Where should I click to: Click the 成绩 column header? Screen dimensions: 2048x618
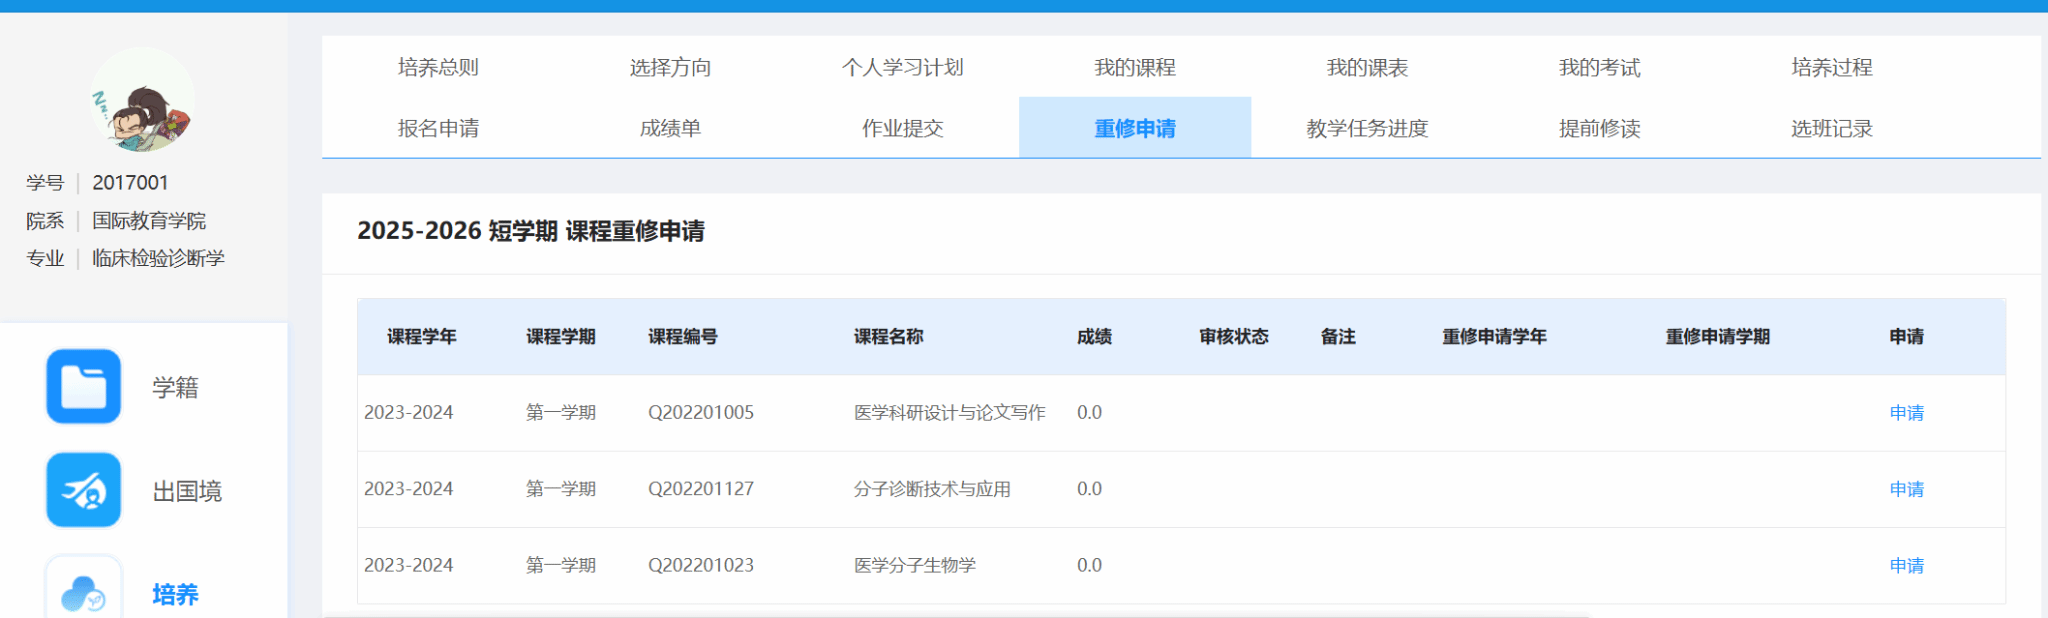click(x=1094, y=337)
